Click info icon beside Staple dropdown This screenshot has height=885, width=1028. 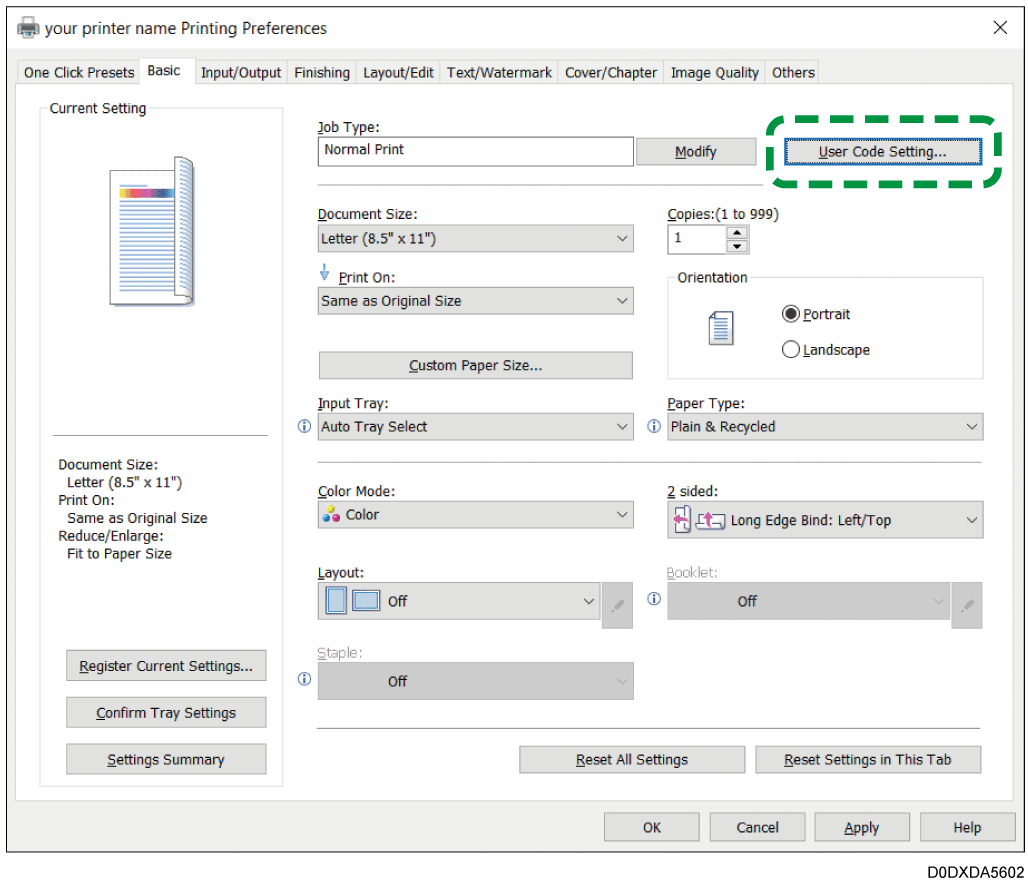click(x=305, y=679)
